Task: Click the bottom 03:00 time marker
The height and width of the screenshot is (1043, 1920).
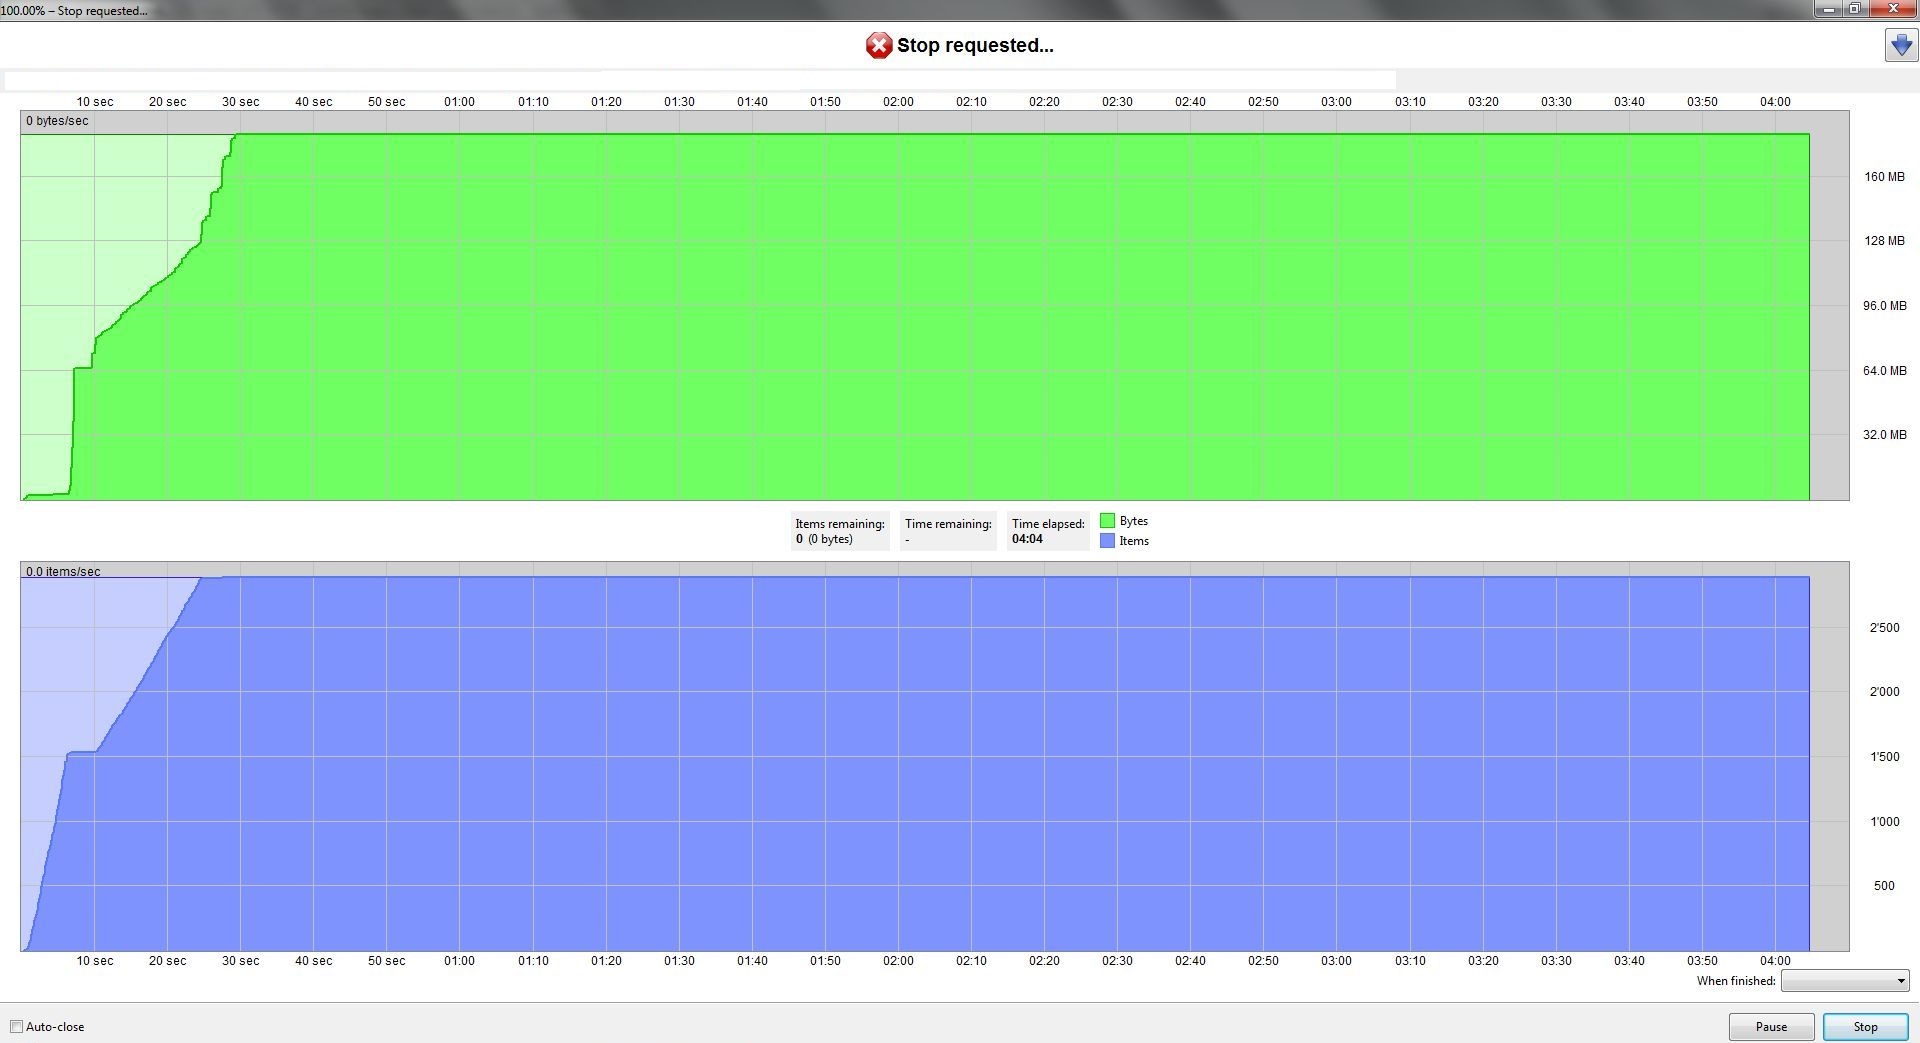Action: click(1336, 961)
